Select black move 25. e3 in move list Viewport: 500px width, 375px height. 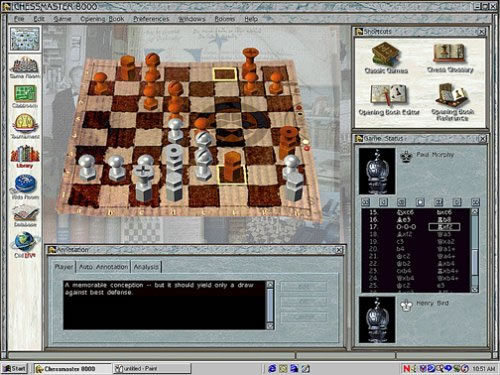[x=440, y=285]
